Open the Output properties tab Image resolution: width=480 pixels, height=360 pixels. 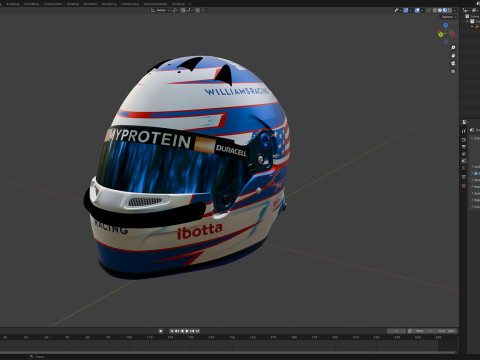coord(464,147)
